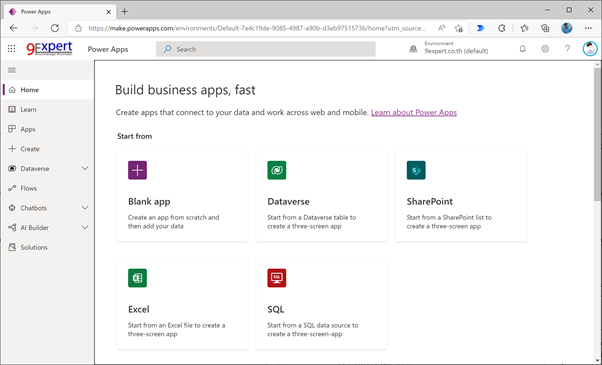Screen dimensions: 602x365
Task: Expand the AI Builder chevron
Action: [85, 228]
